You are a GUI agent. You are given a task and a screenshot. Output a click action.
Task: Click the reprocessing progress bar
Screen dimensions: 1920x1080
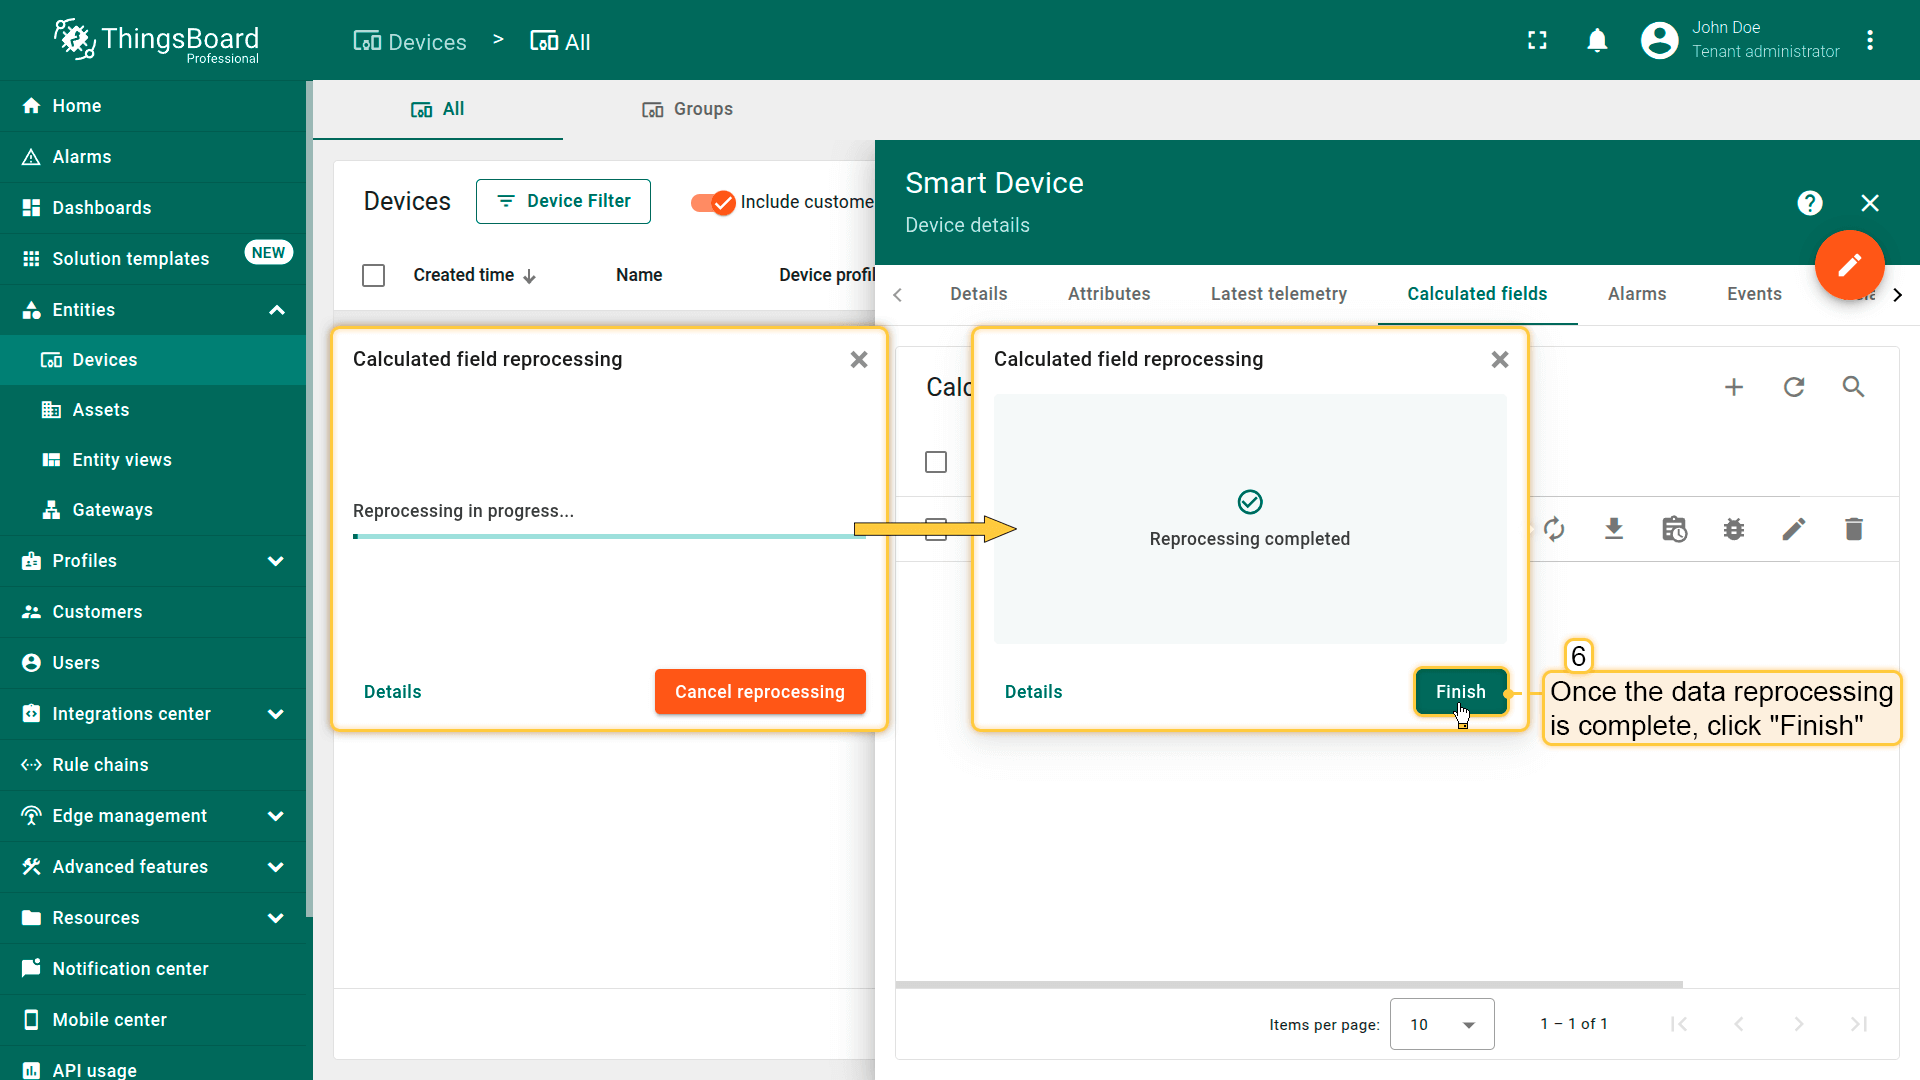point(608,537)
